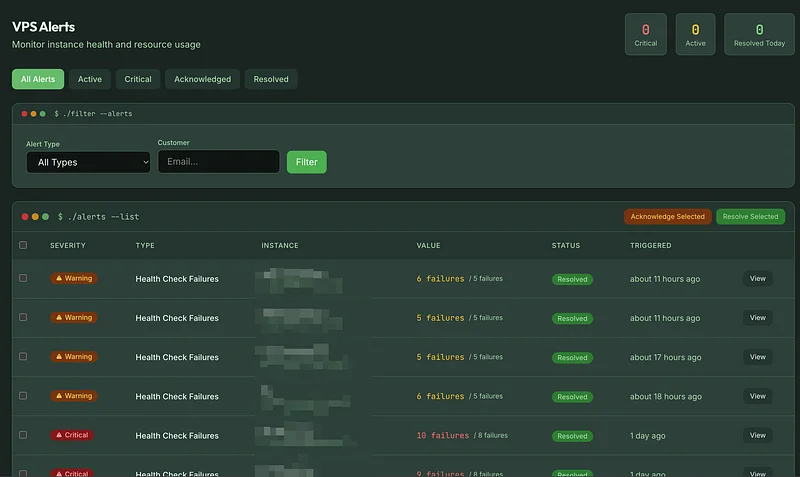
Task: Click the './filter --alerts' terminal command text
Action: pyautogui.click(x=97, y=114)
